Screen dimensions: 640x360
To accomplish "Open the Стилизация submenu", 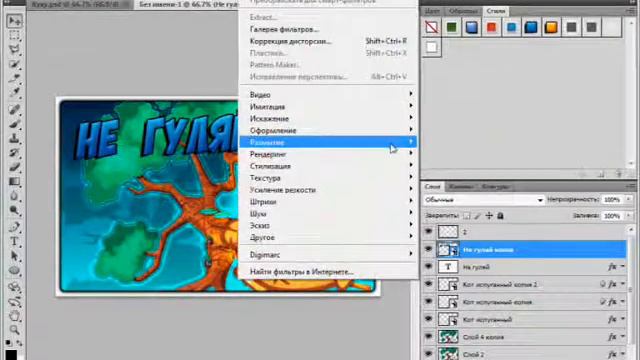I will (x=328, y=166).
